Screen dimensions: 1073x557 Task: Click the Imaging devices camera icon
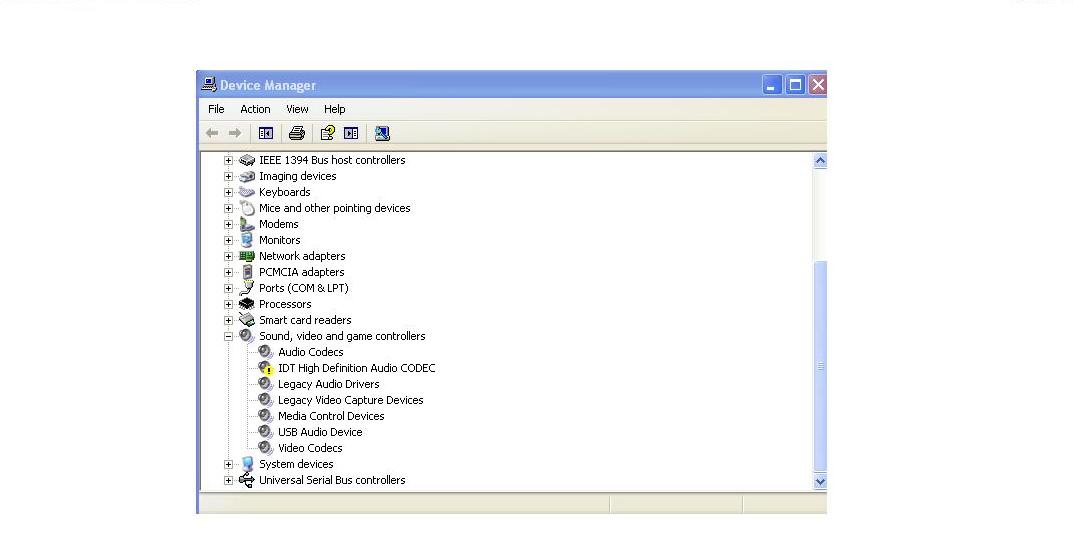(x=247, y=176)
